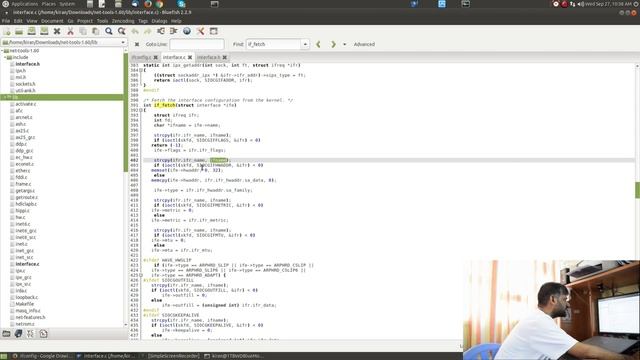This screenshot has width=640, height=360.
Task: Open the bookmarks sidebar tab icon
Action: tap(18, 334)
